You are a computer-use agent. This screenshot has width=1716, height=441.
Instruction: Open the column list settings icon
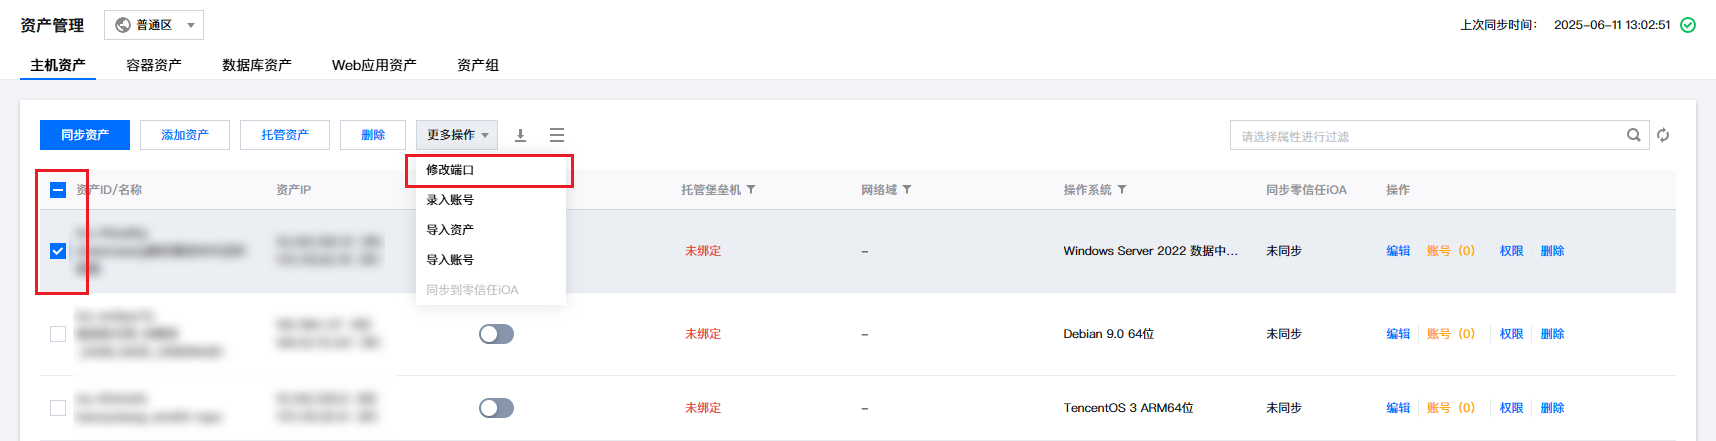coord(557,135)
